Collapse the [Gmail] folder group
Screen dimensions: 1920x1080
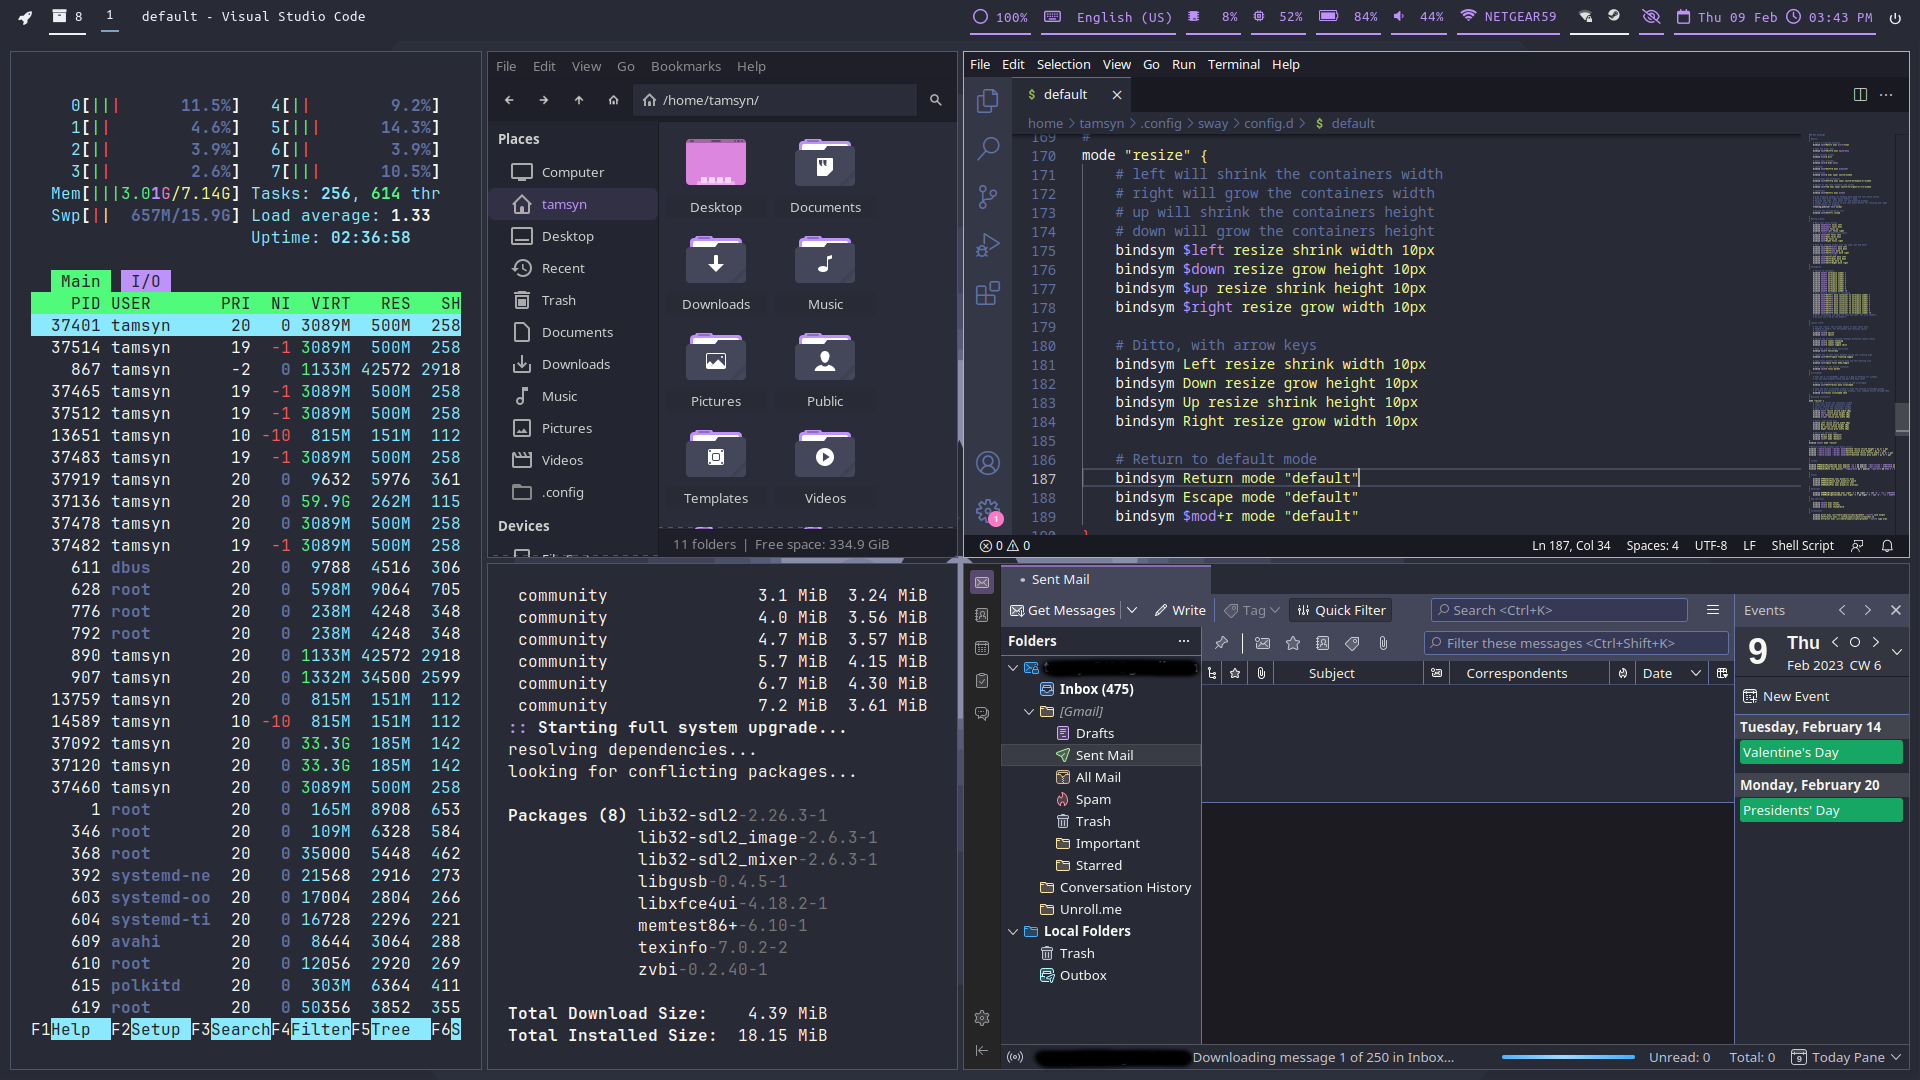(x=1030, y=711)
